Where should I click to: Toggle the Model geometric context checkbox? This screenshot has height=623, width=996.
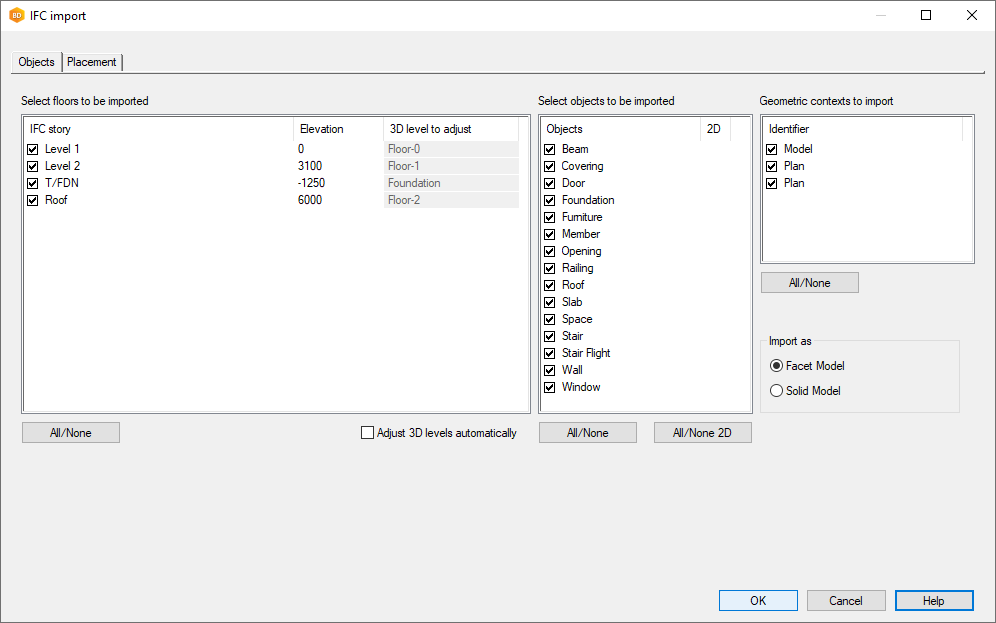click(771, 149)
